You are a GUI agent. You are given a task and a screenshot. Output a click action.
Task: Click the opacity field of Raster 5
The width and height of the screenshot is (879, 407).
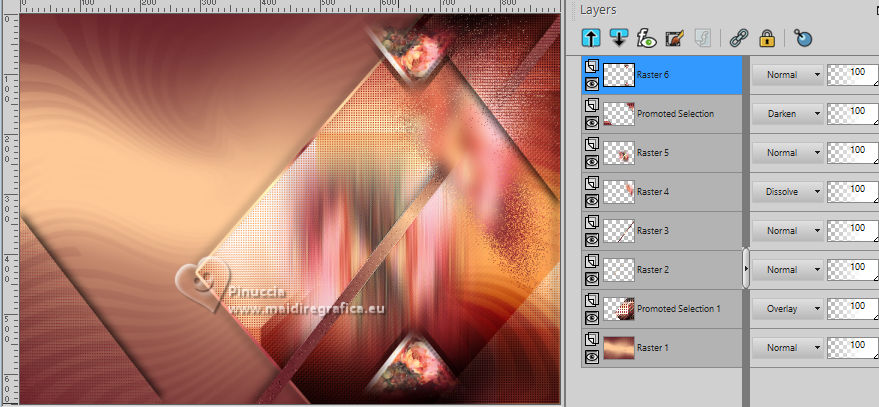(x=853, y=152)
